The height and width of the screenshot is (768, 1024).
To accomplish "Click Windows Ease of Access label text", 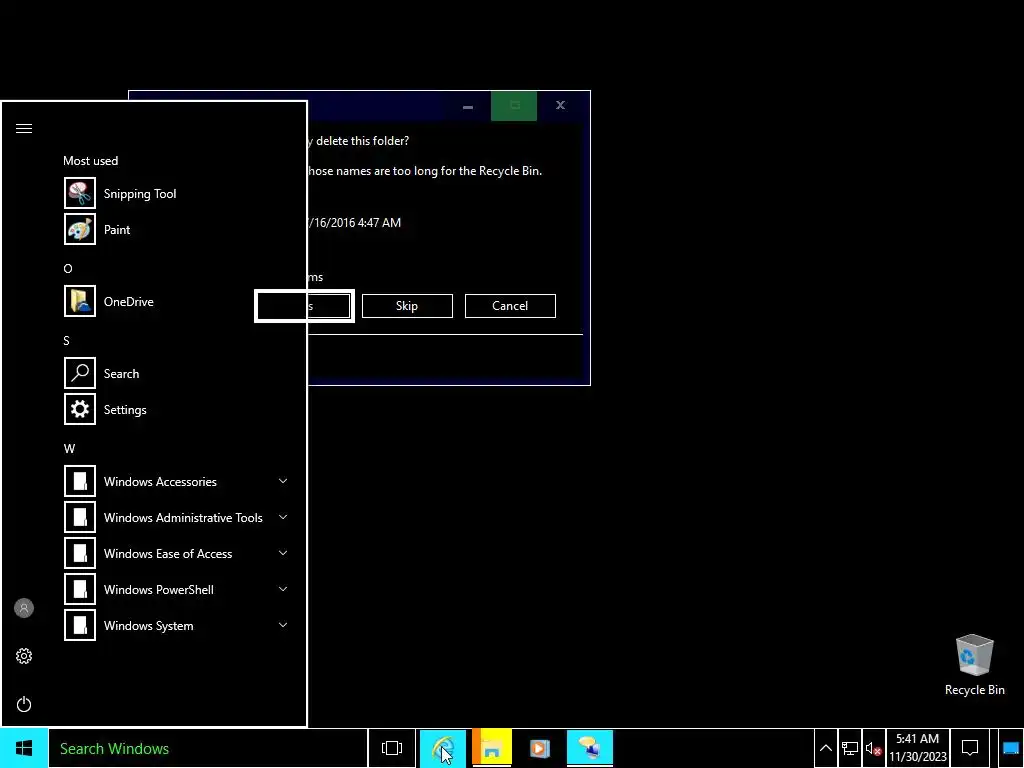I will [168, 553].
